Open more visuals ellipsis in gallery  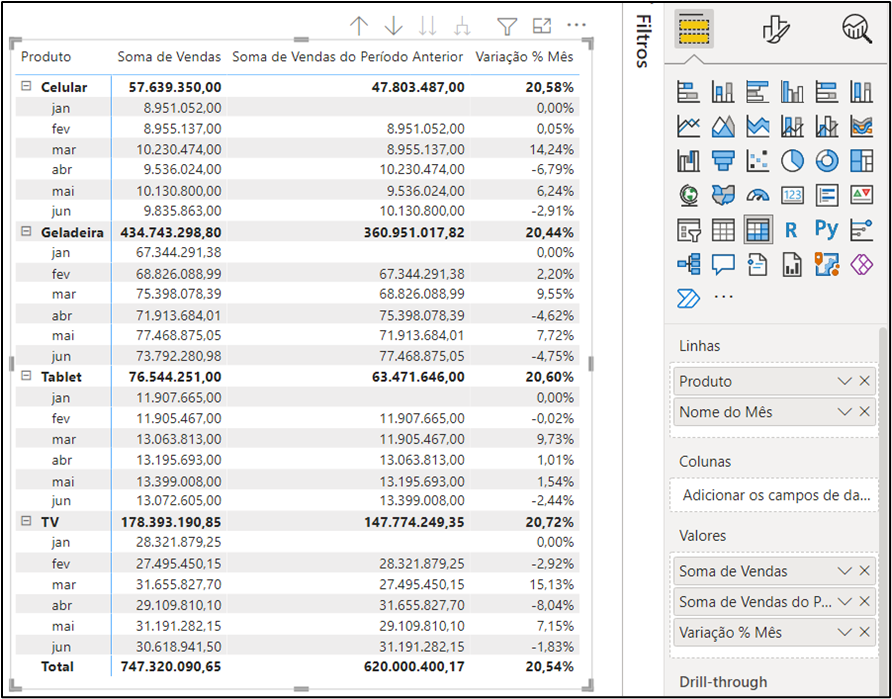723,297
